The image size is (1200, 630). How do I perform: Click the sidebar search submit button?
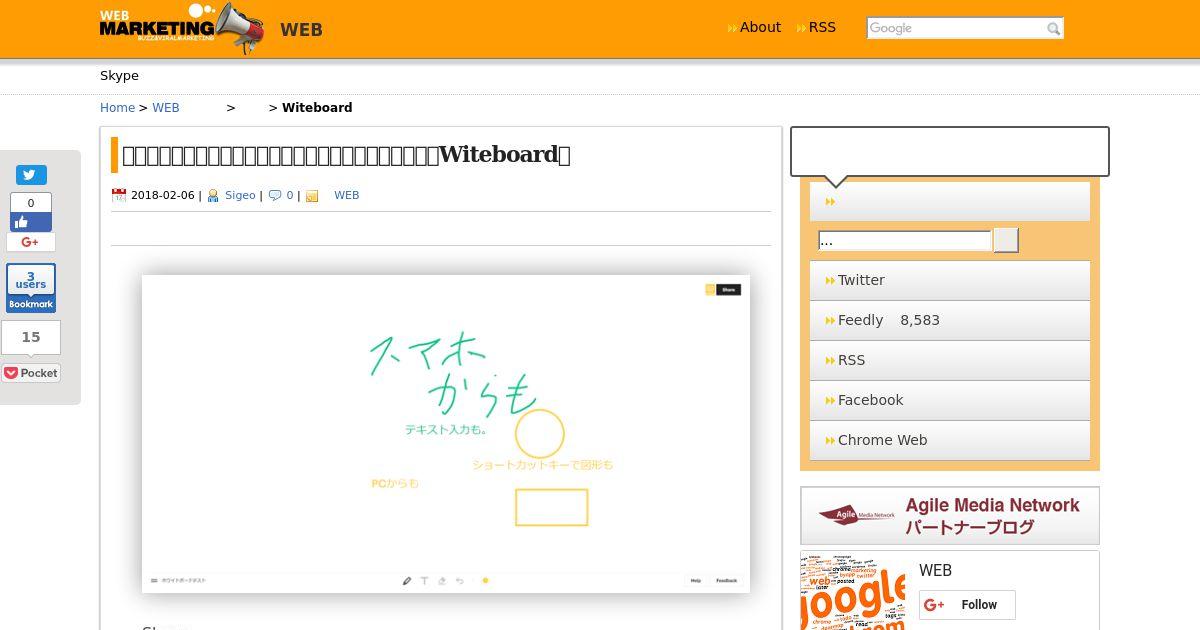[1006, 240]
